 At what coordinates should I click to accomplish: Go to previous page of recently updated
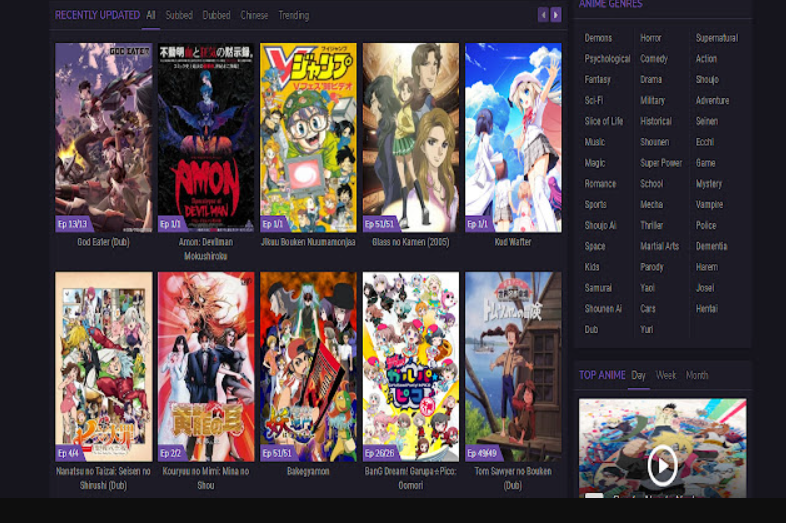click(x=543, y=15)
